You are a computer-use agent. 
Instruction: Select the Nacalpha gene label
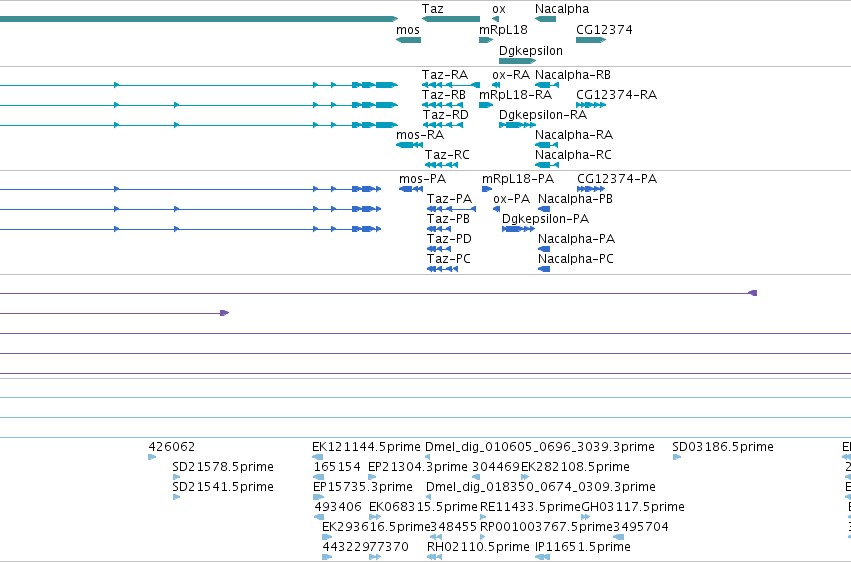click(x=562, y=9)
